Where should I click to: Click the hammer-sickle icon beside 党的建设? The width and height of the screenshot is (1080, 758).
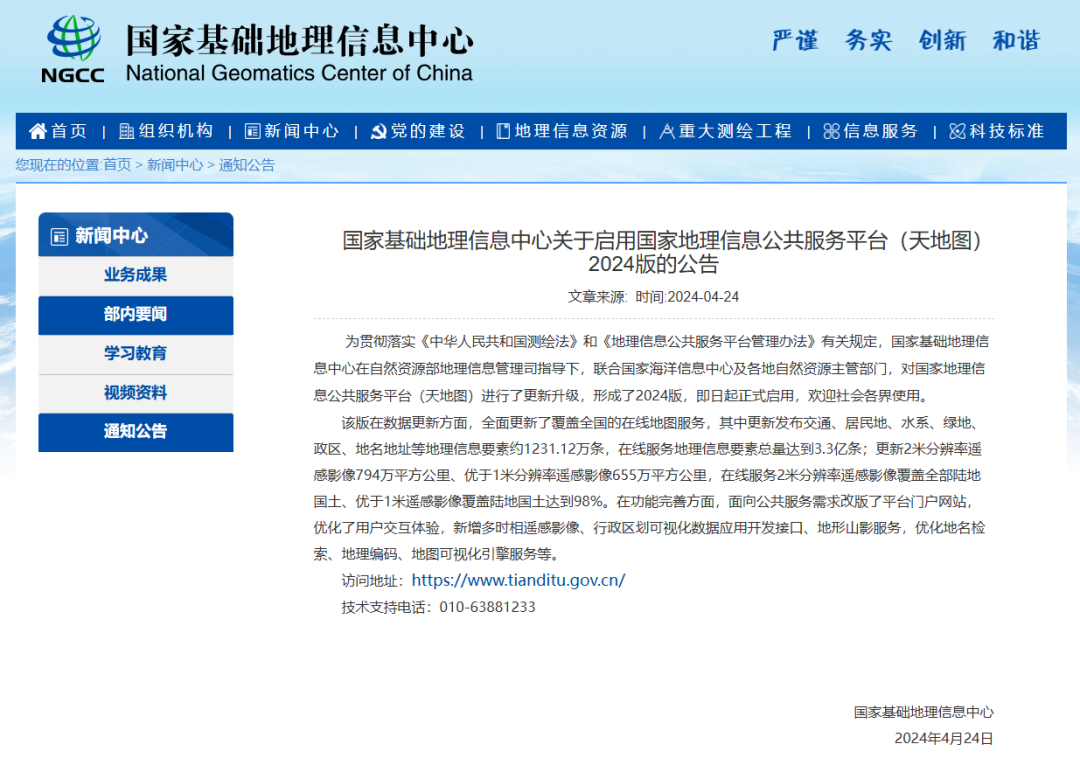click(x=378, y=131)
